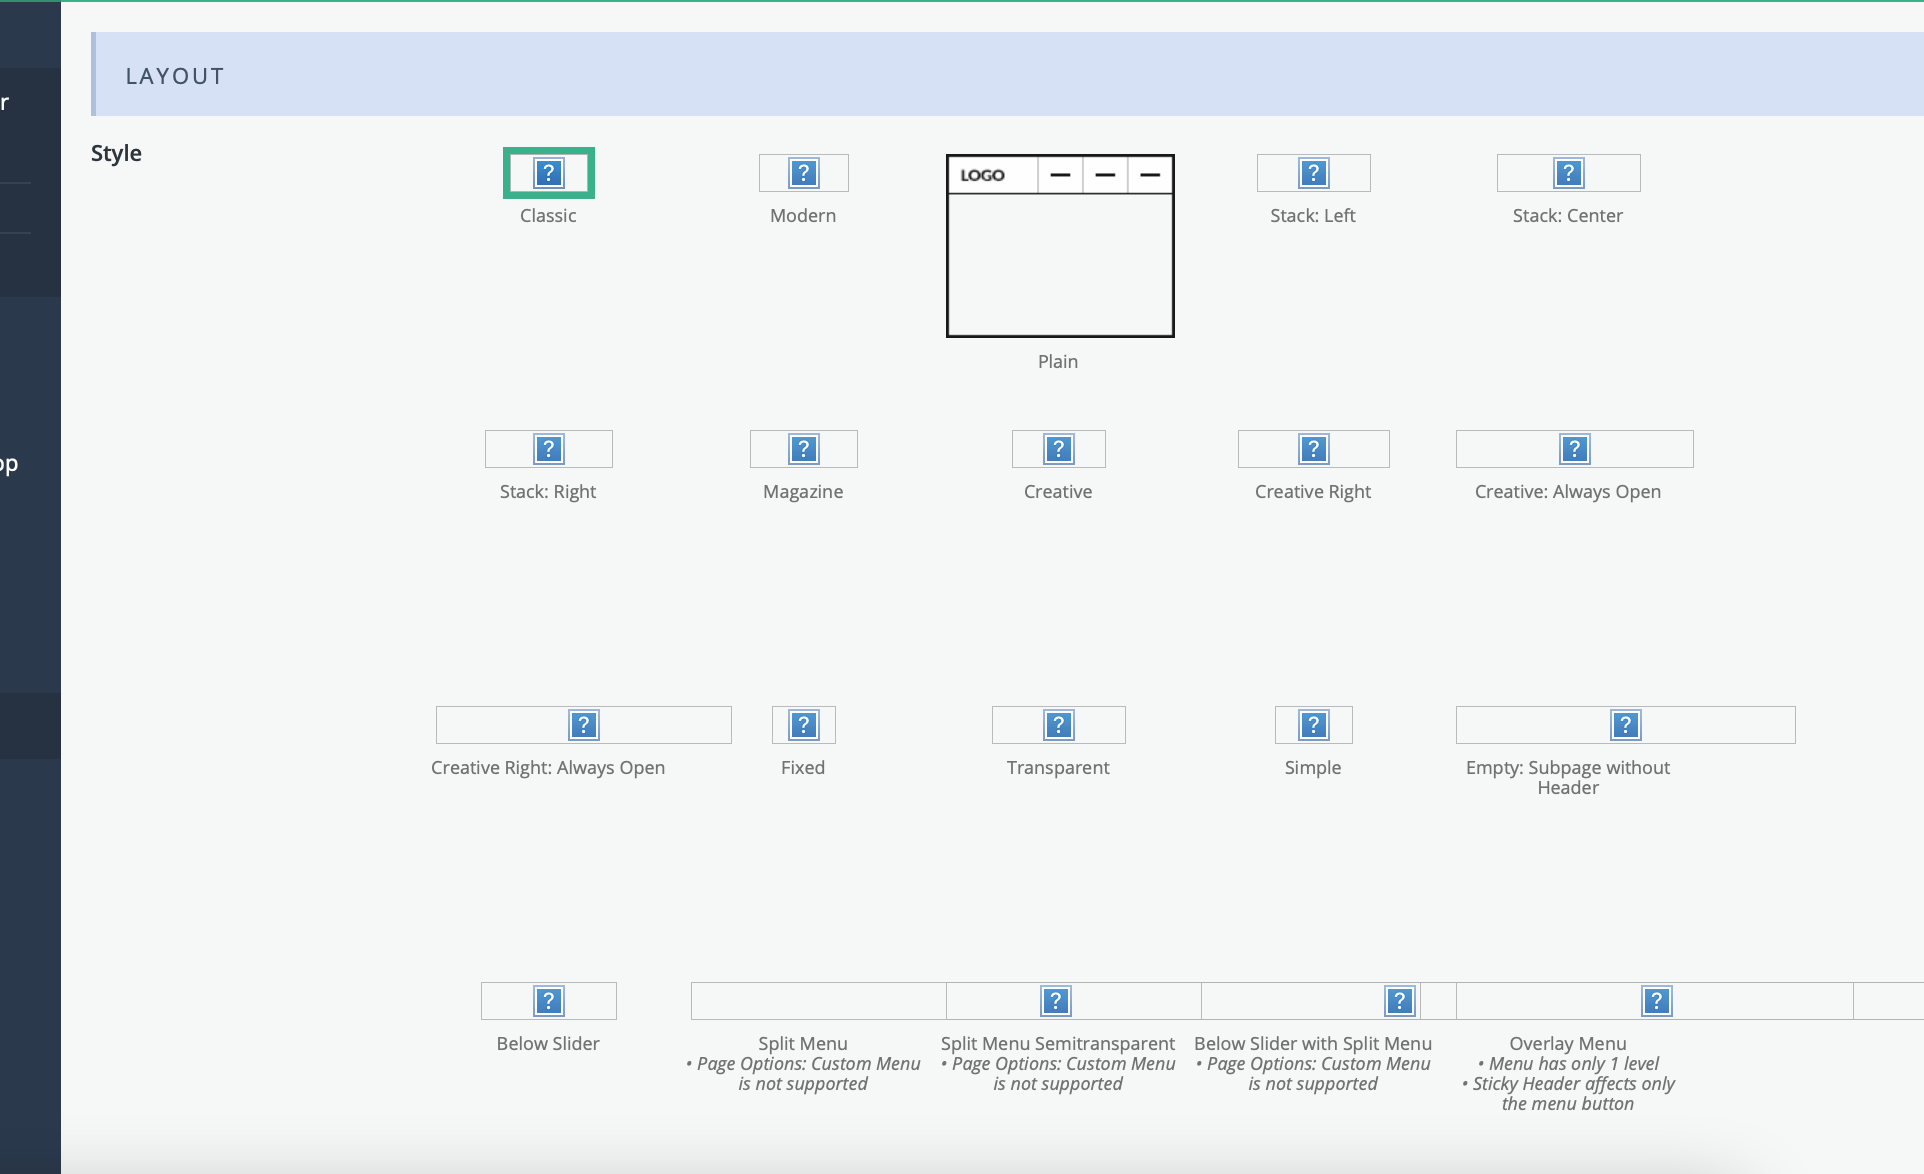
Task: Select the Stack Right layout style
Action: 548,448
